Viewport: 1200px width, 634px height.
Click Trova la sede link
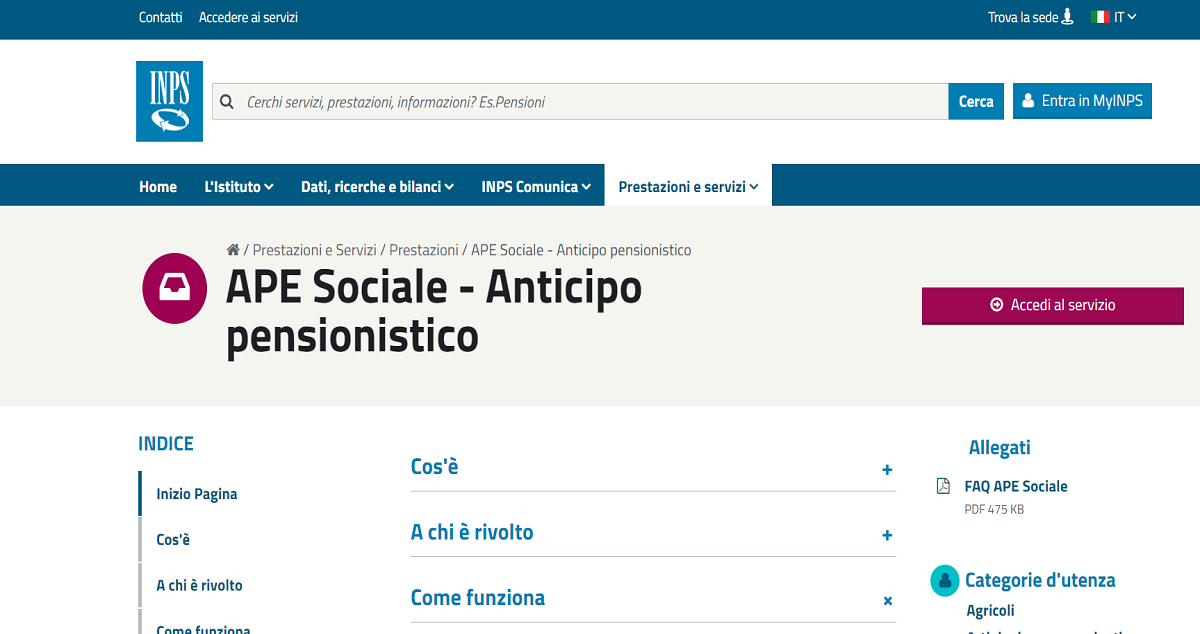click(1023, 17)
